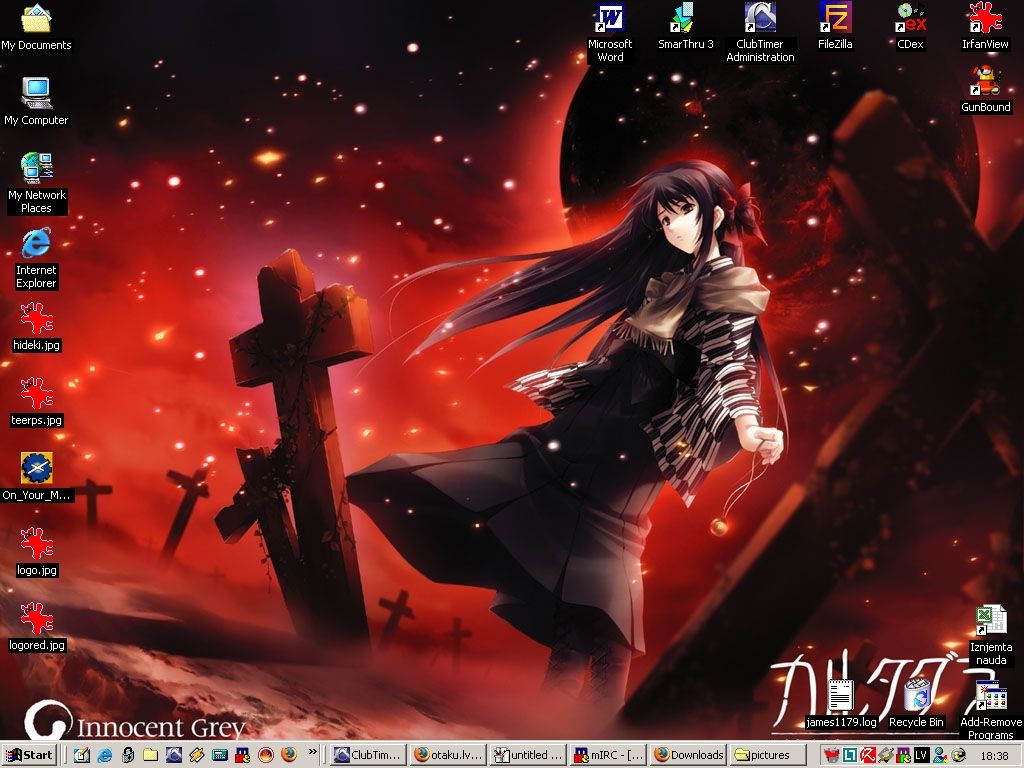Screen dimensions: 1024x768
Task: Switch to mIRC taskbar window
Action: 609,755
